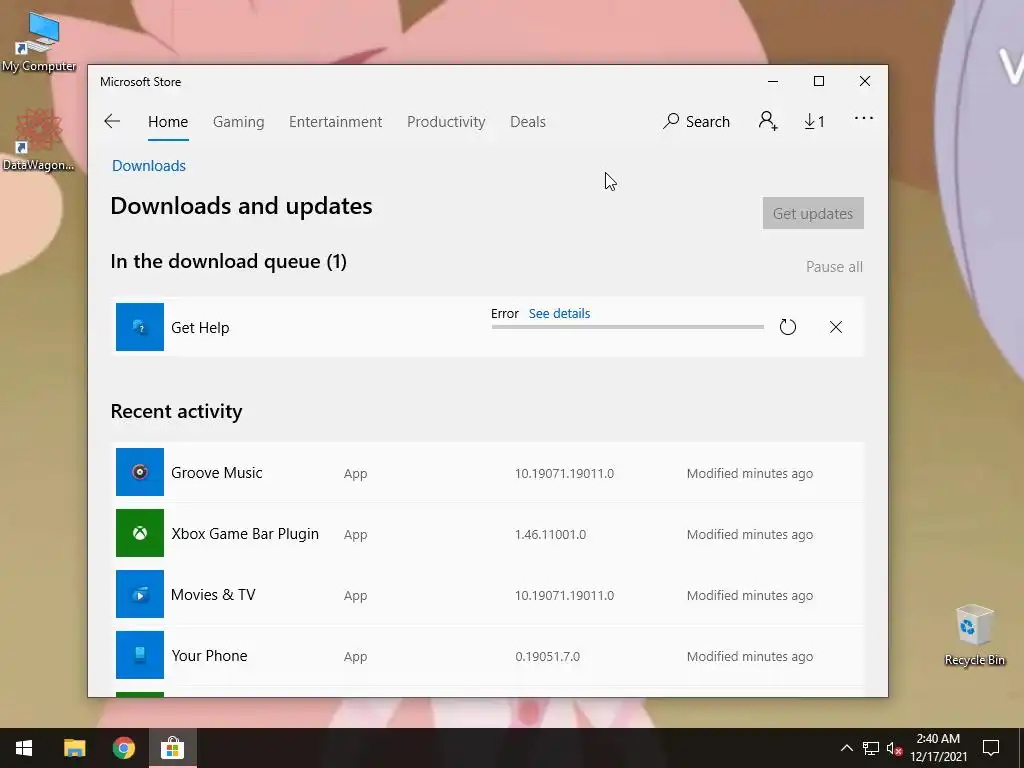Image resolution: width=1024 pixels, height=768 pixels.
Task: Select the Your Phone name
Action: click(209, 656)
